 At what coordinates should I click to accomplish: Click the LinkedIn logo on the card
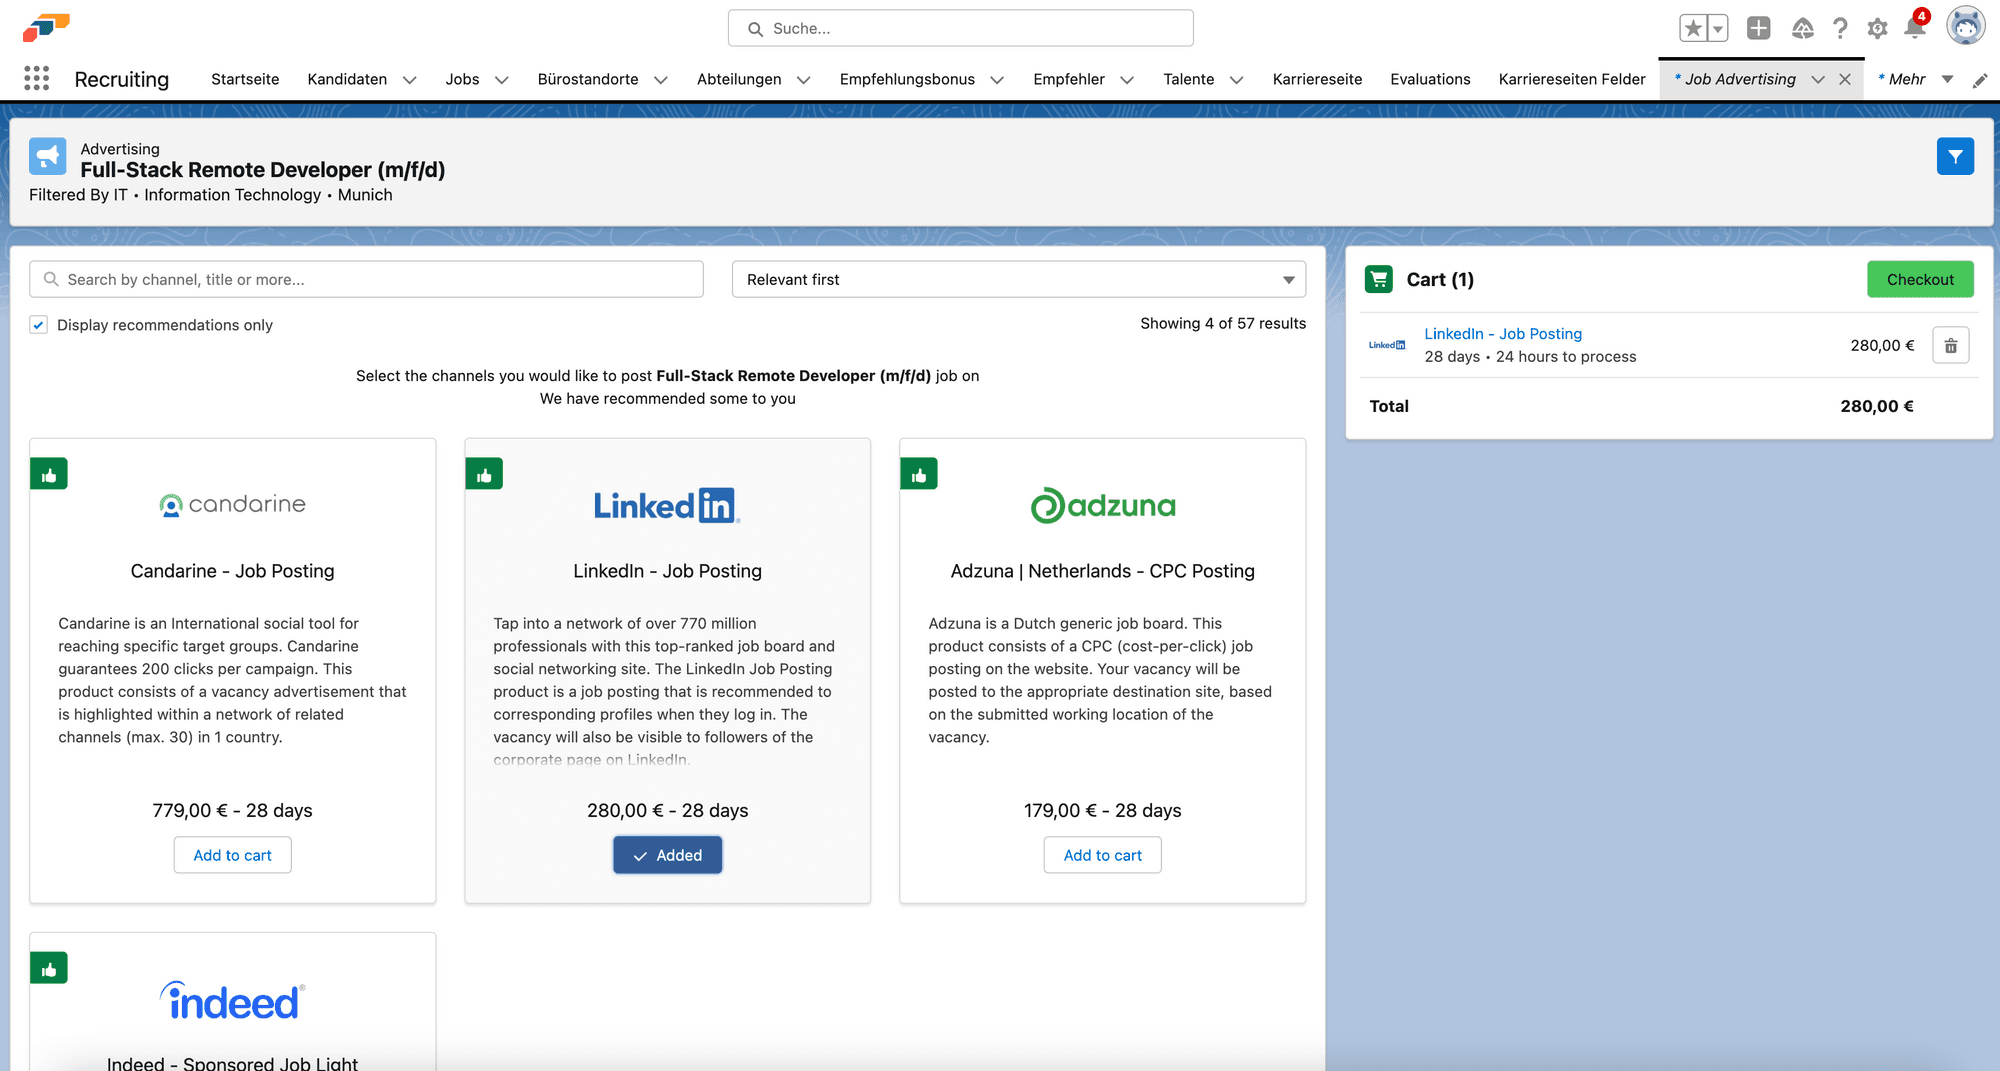(x=667, y=505)
